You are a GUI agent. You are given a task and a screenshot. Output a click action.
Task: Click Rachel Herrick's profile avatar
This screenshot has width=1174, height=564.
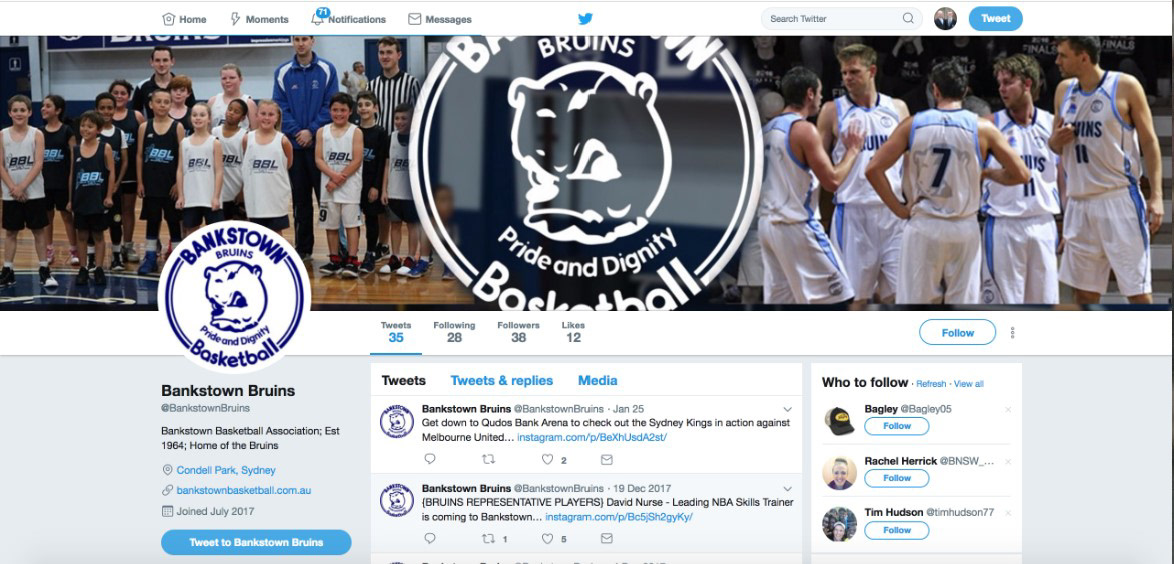click(x=839, y=473)
